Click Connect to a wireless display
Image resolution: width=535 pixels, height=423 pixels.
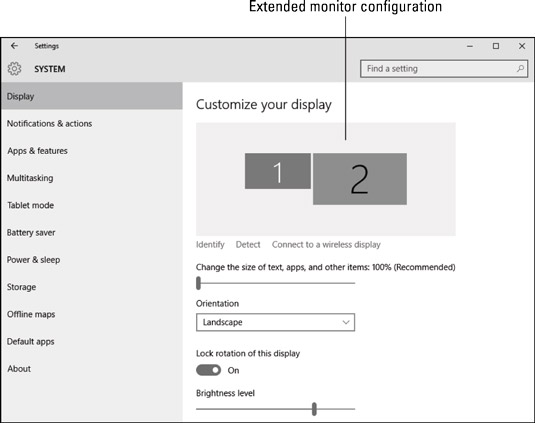pos(326,245)
